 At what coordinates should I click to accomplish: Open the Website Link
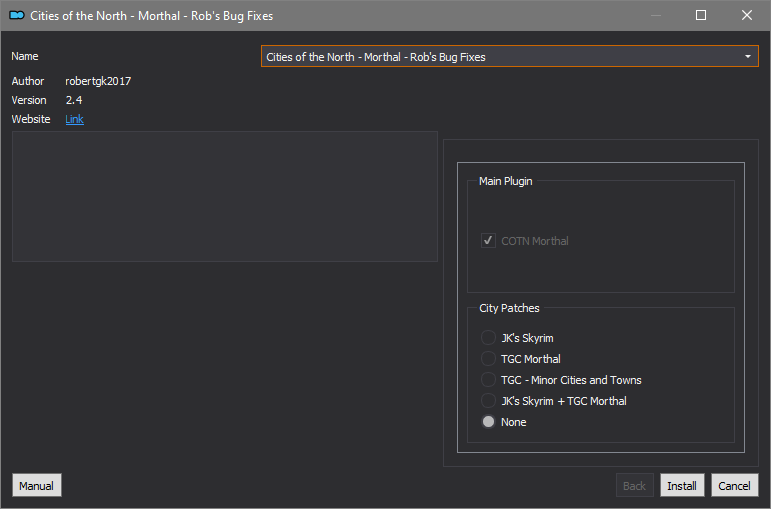coord(74,119)
